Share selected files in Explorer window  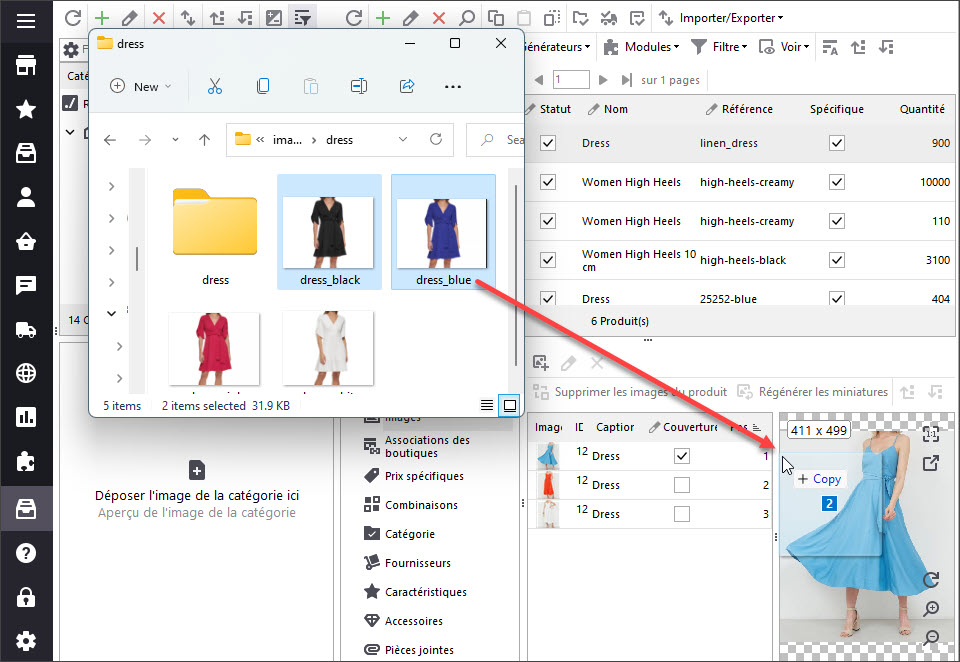pos(407,86)
